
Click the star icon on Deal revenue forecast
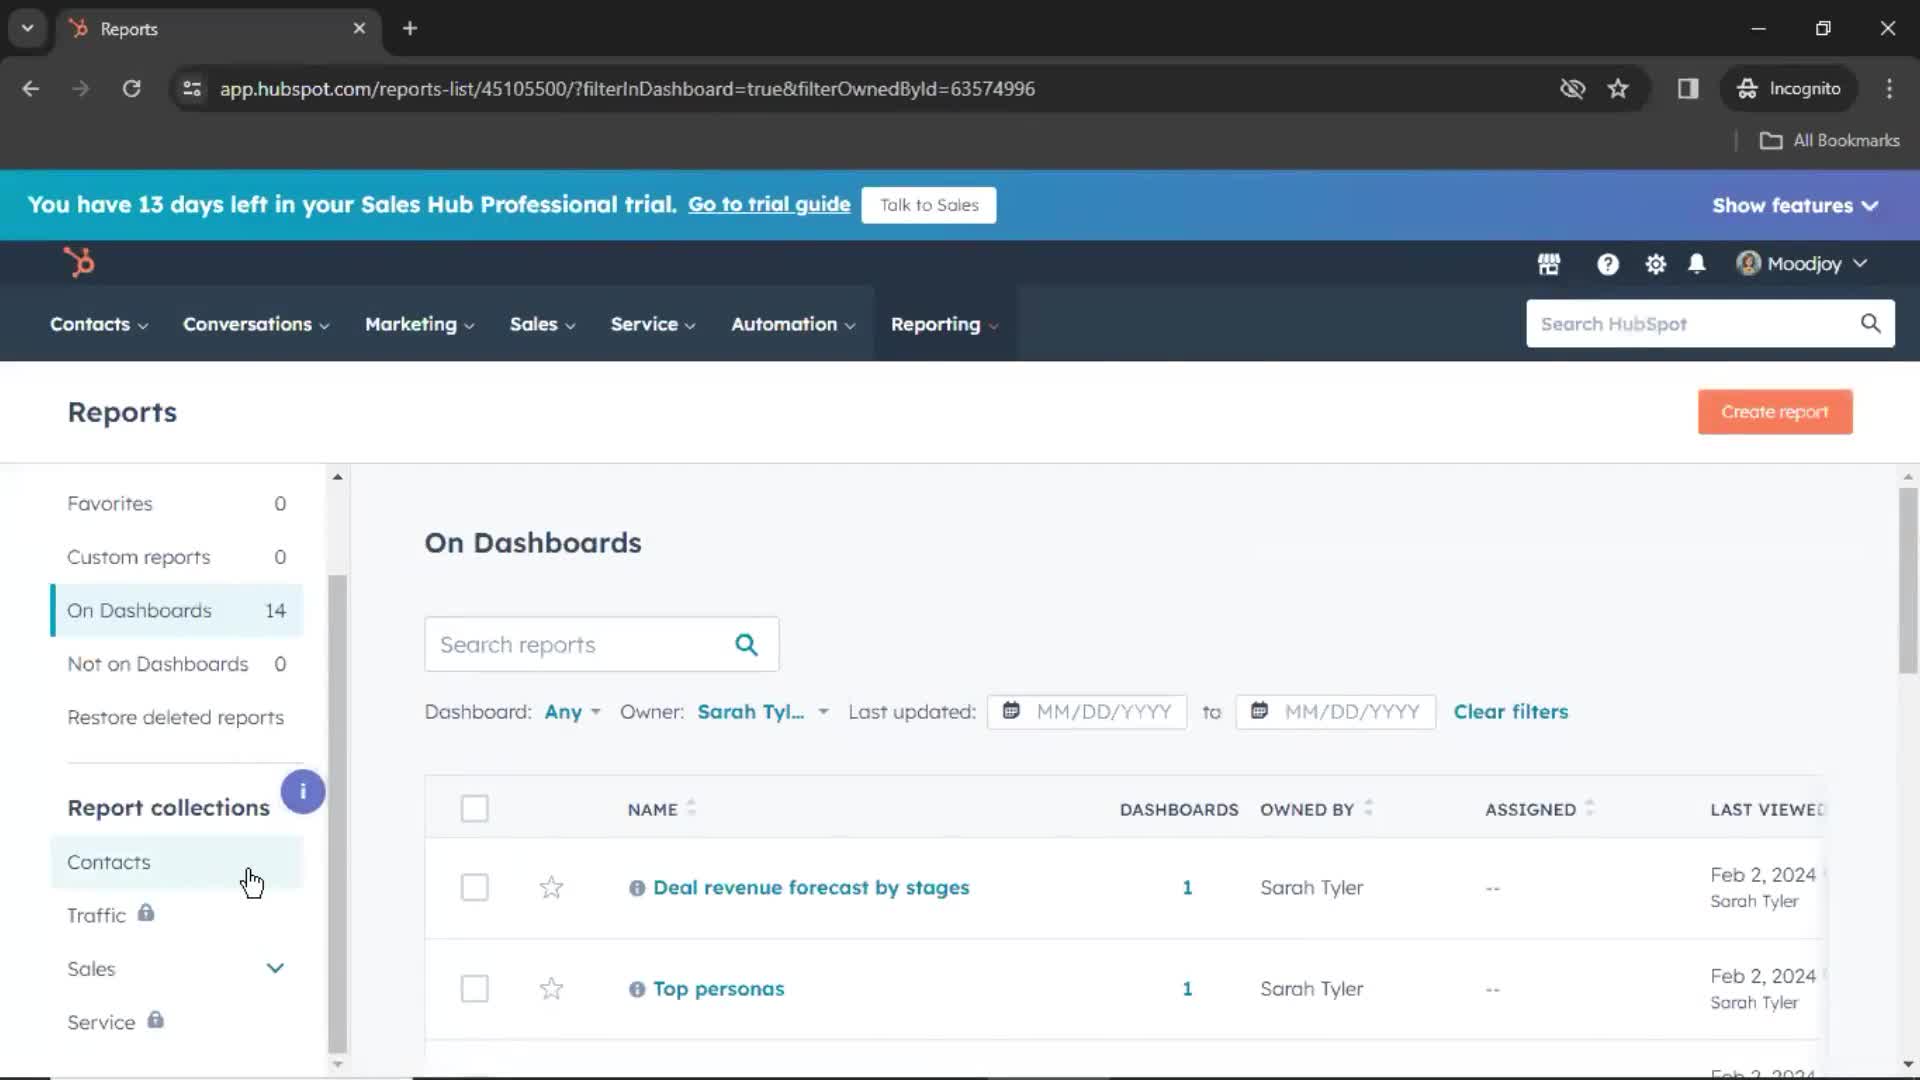pos(551,887)
